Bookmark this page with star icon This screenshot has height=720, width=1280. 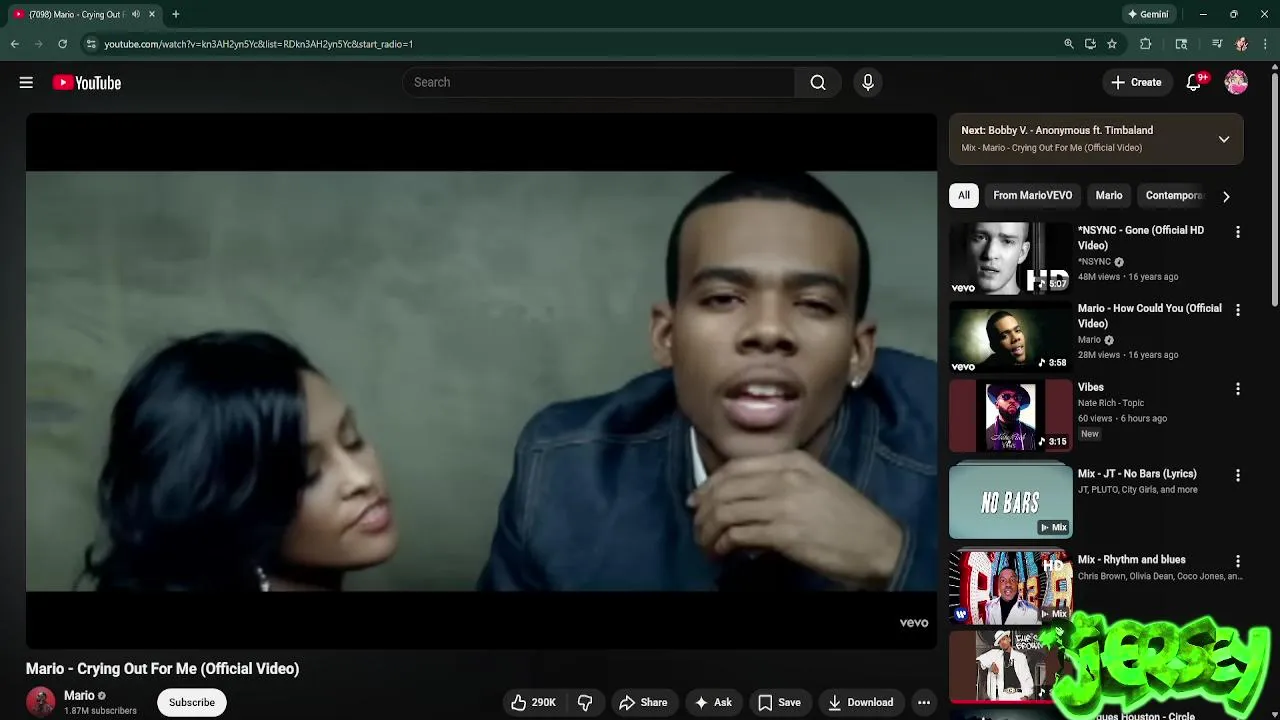1112,44
